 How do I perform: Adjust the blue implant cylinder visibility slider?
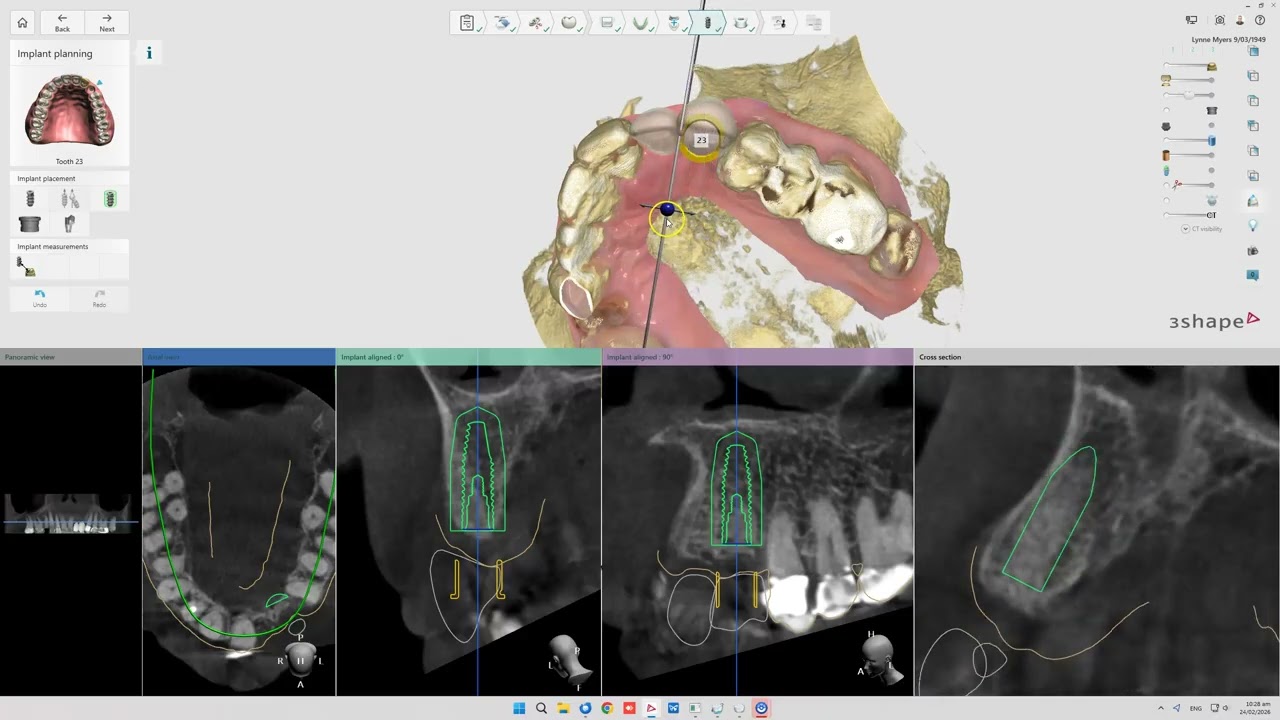pyautogui.click(x=1190, y=140)
